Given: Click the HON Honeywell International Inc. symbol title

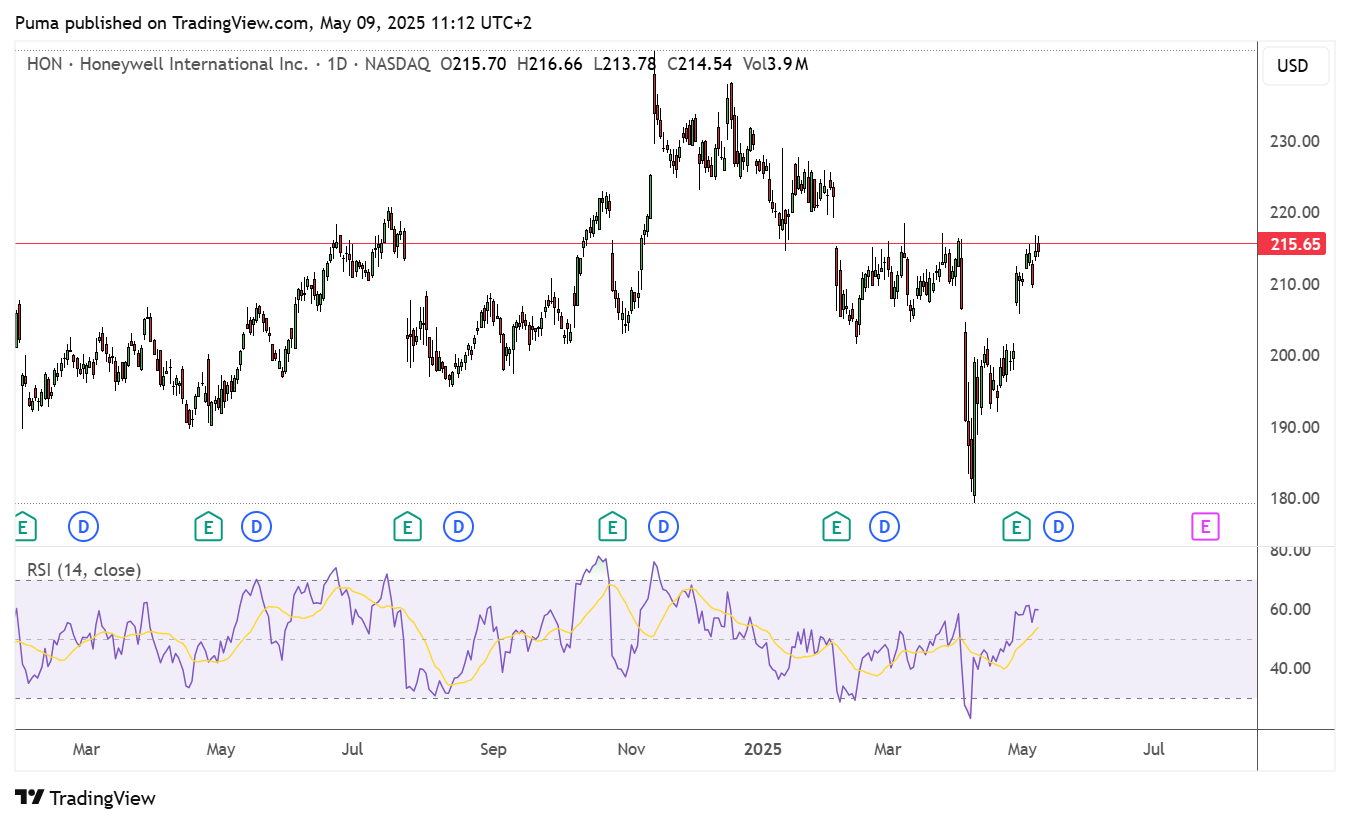Looking at the screenshot, I should pos(167,64).
